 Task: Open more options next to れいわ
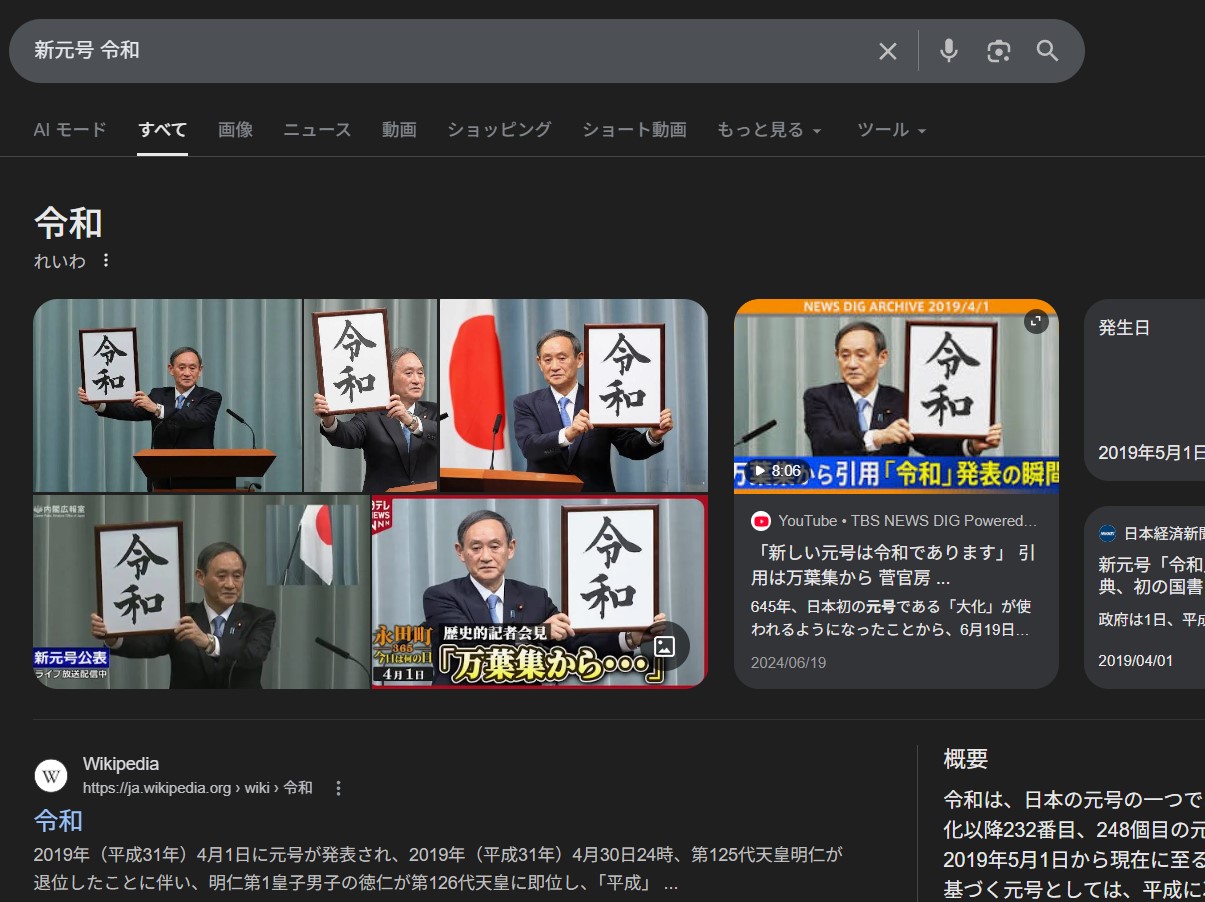click(x=106, y=261)
